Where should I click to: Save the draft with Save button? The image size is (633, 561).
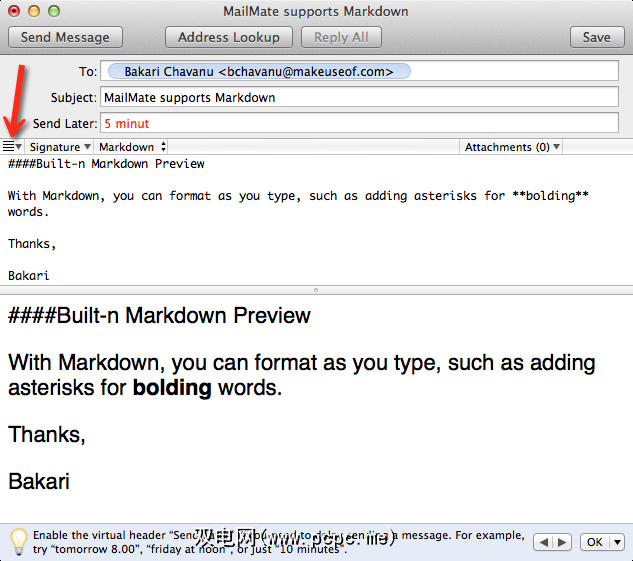click(597, 37)
